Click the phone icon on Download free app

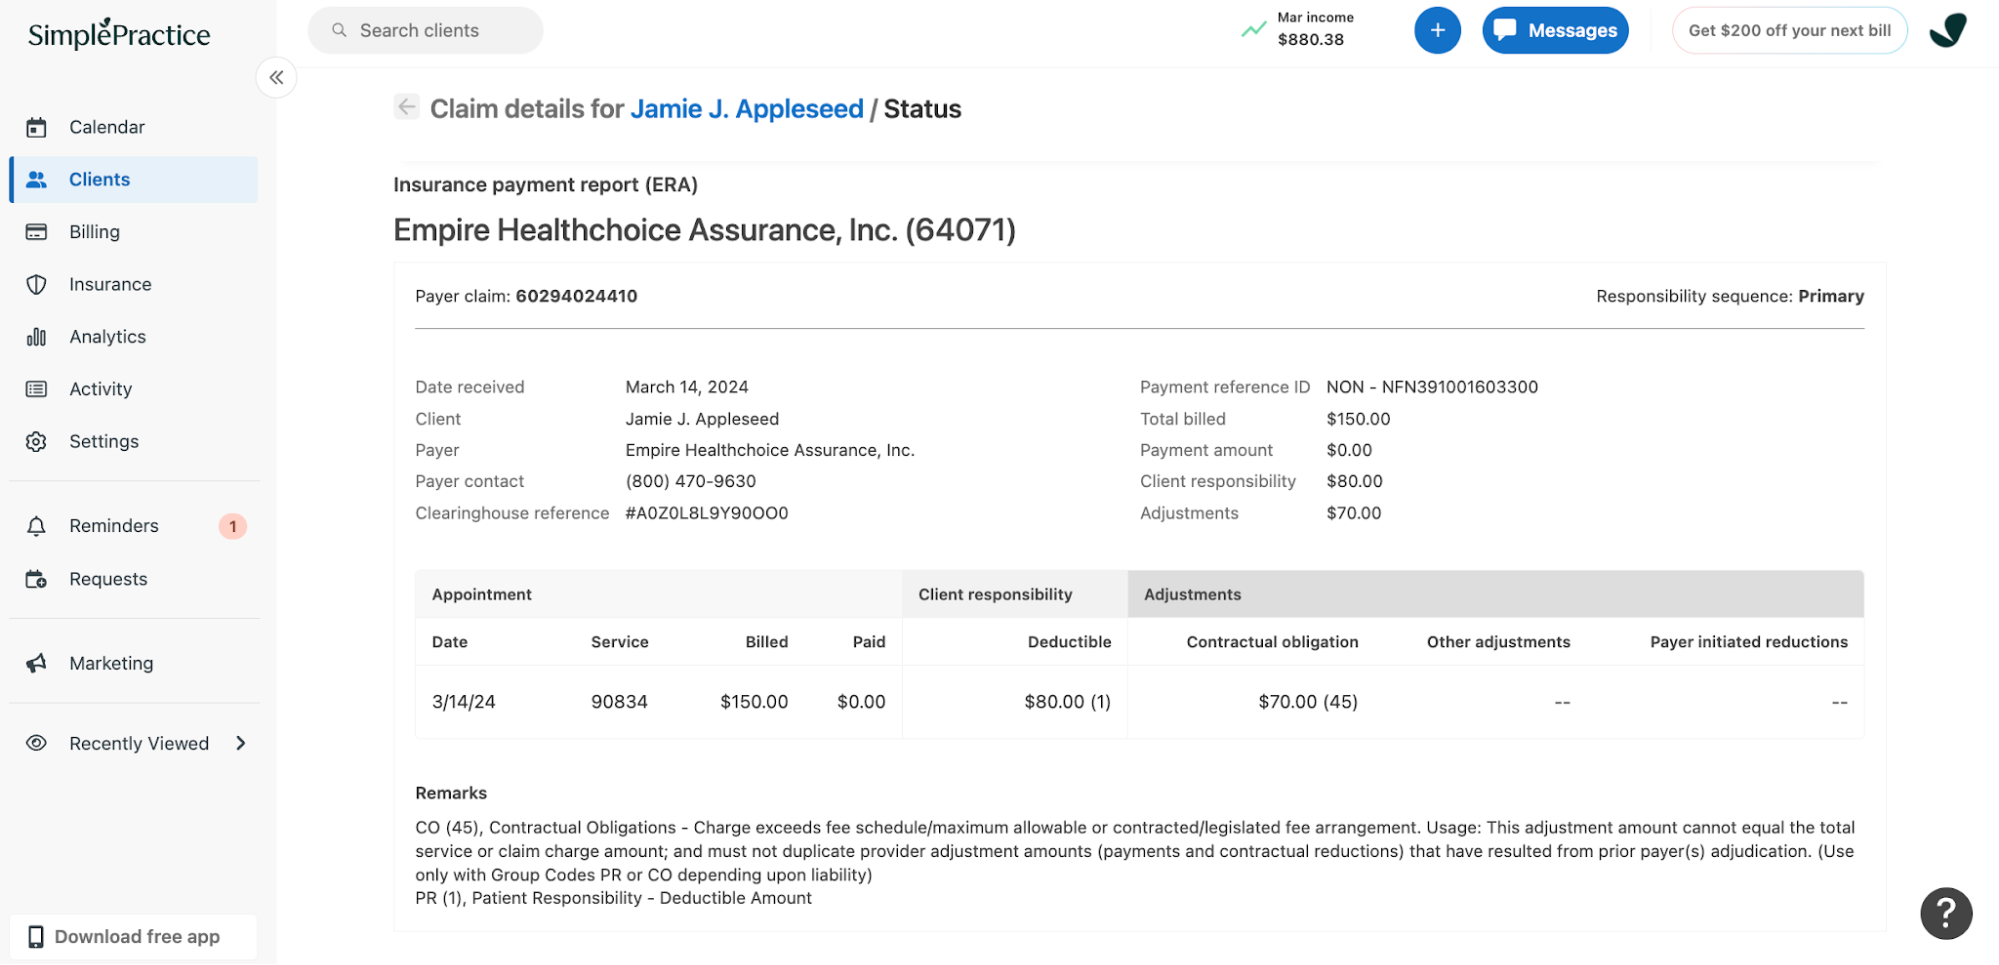point(36,937)
